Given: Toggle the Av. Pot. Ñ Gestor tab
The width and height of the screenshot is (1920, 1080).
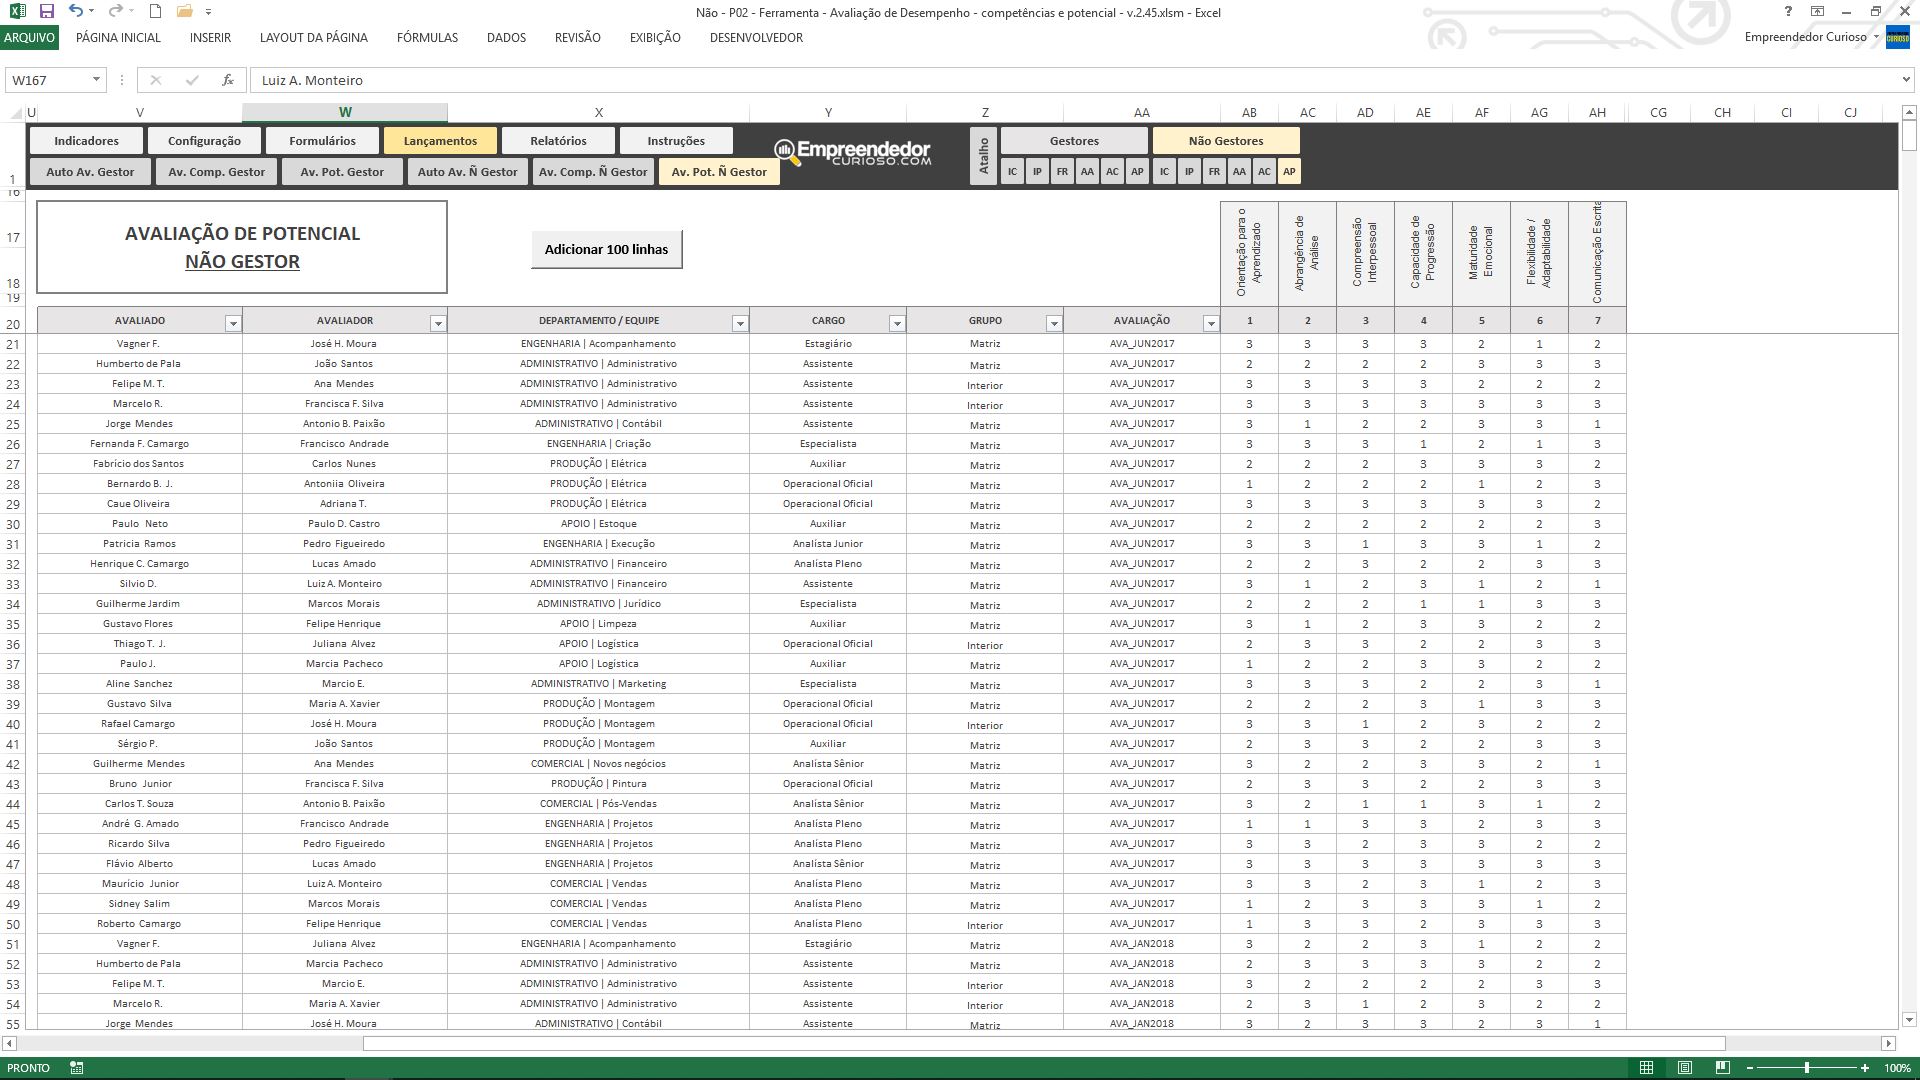Looking at the screenshot, I should pos(719,170).
